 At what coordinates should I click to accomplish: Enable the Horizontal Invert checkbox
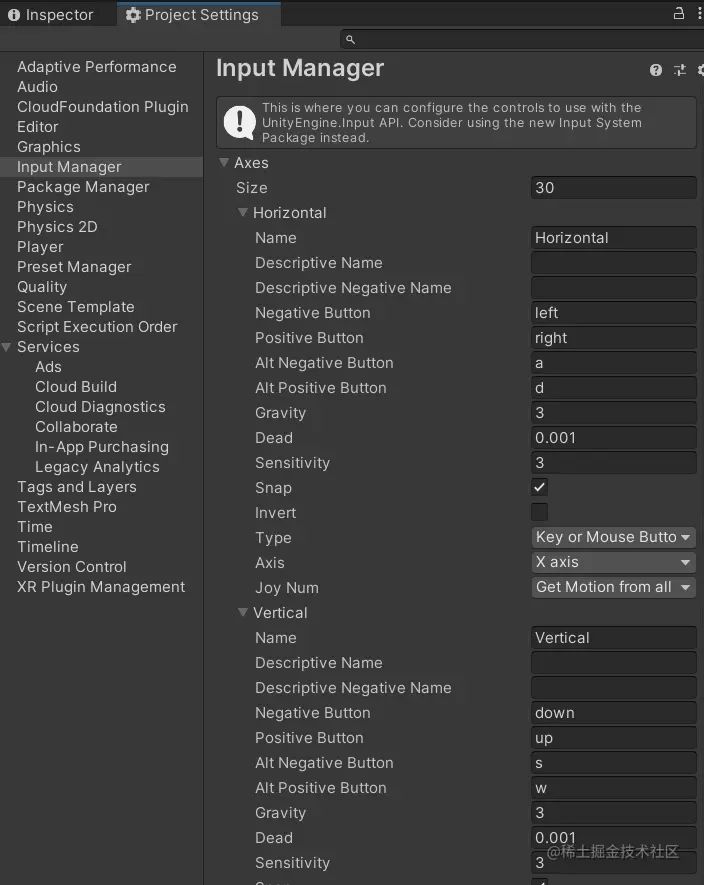pyautogui.click(x=540, y=512)
